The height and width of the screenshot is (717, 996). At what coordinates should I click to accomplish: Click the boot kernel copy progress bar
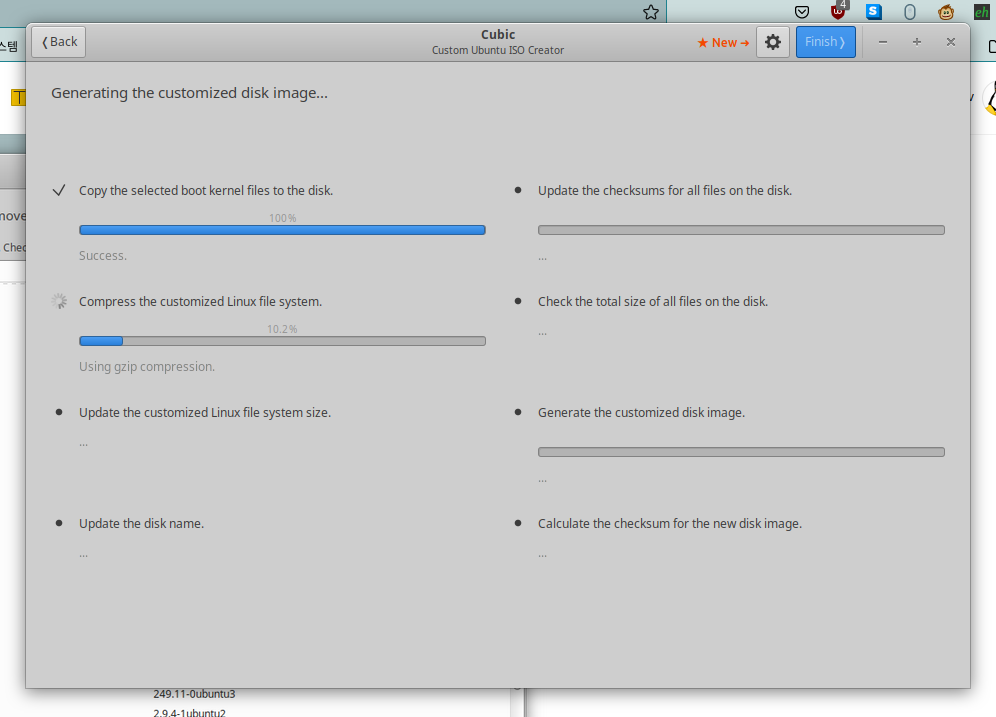coord(283,230)
